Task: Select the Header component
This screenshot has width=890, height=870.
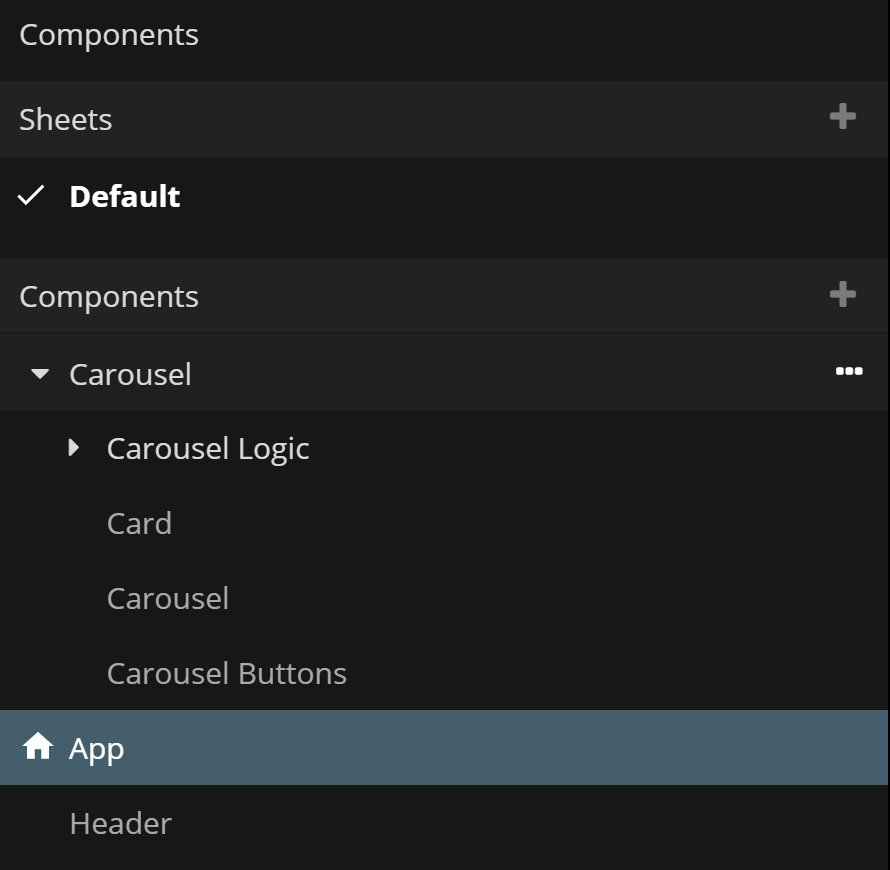Action: [x=120, y=823]
